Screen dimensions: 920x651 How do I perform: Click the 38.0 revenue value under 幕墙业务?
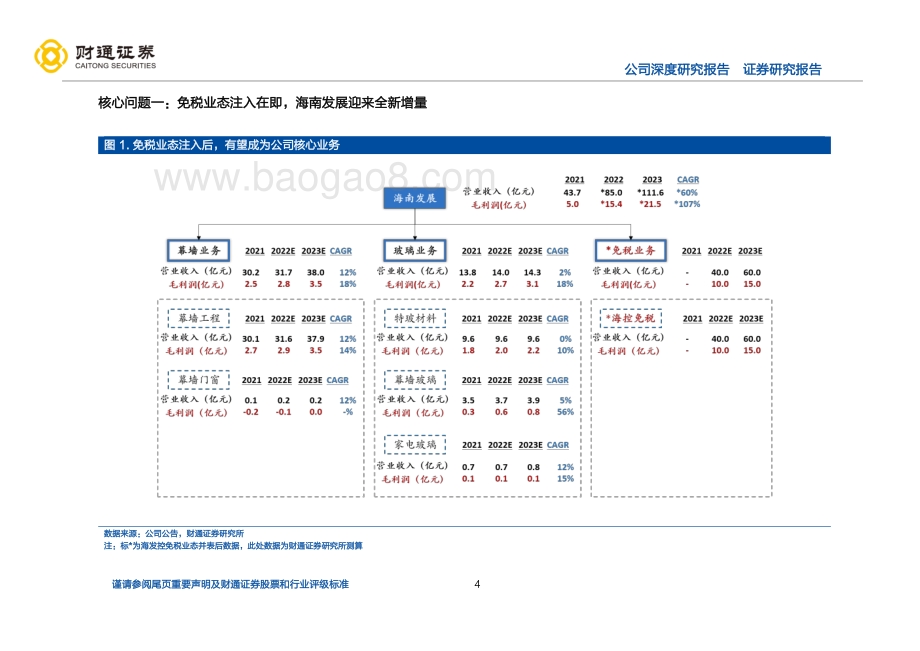coord(316,272)
